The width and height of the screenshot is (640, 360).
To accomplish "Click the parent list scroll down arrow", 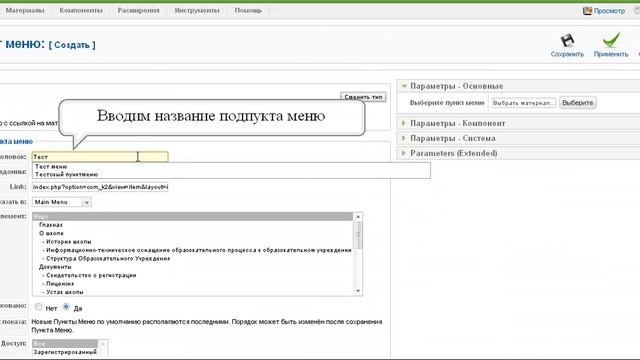I will click(358, 291).
